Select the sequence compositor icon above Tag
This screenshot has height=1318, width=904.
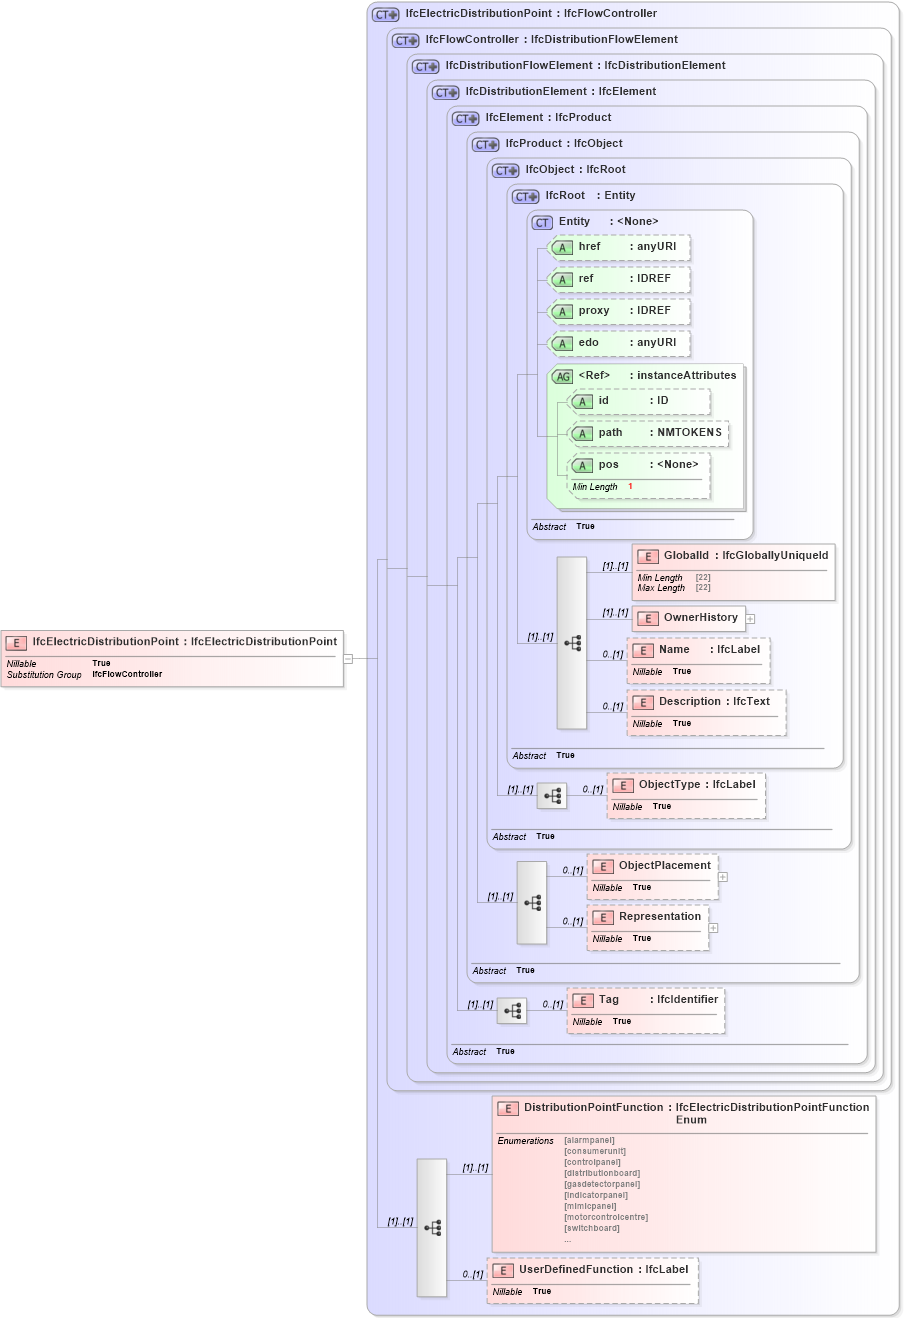pyautogui.click(x=512, y=1011)
